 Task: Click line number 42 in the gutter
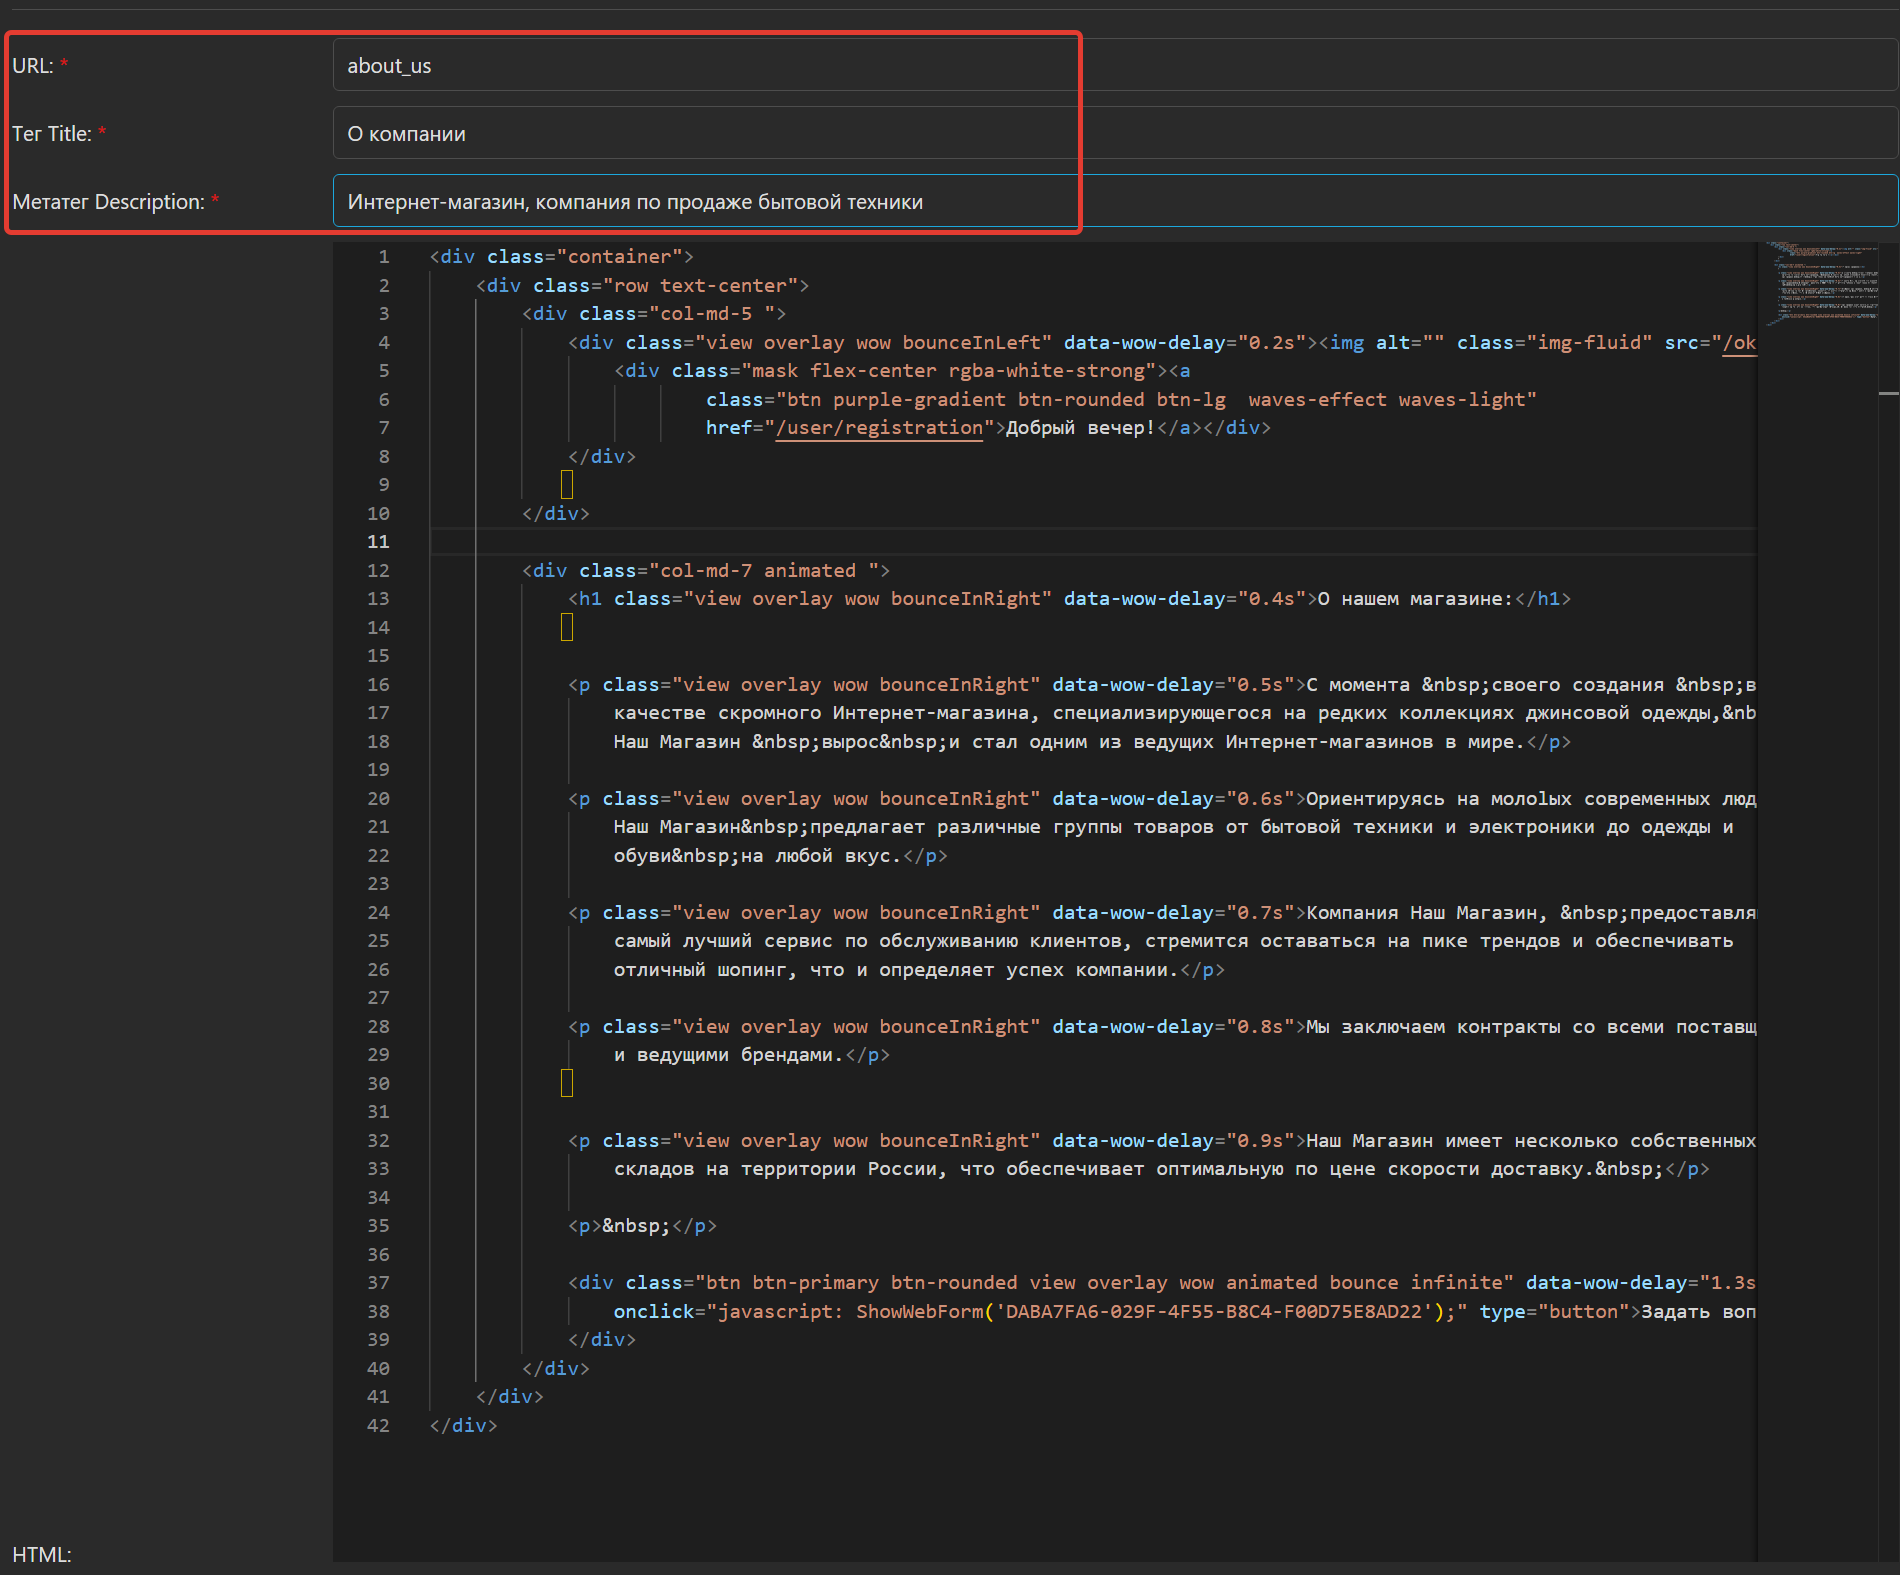(378, 1426)
